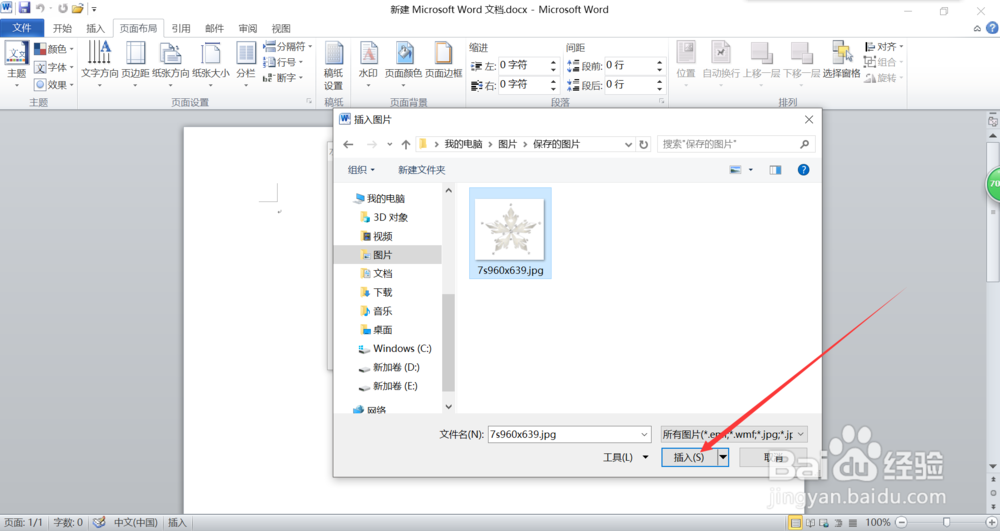Open Columns options

point(246,64)
